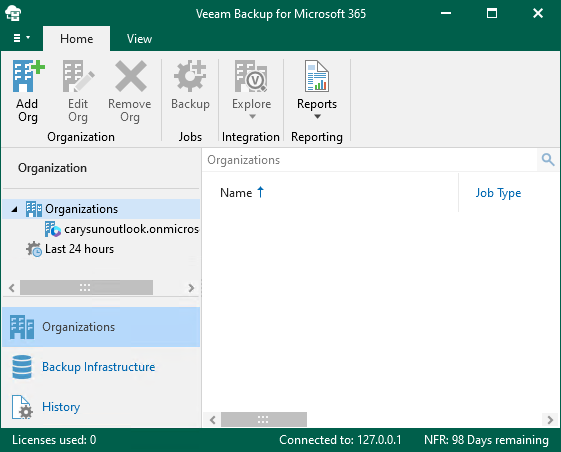
Task: Click tree pane left scroll arrow
Action: [x=12, y=288]
